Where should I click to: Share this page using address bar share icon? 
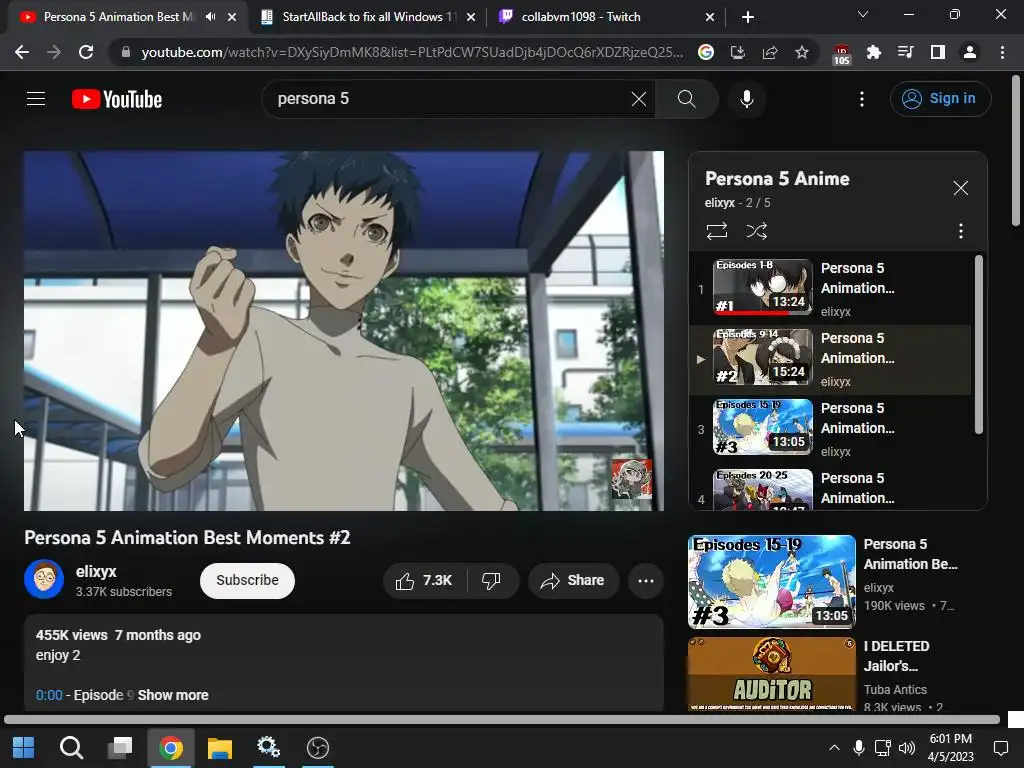(770, 52)
